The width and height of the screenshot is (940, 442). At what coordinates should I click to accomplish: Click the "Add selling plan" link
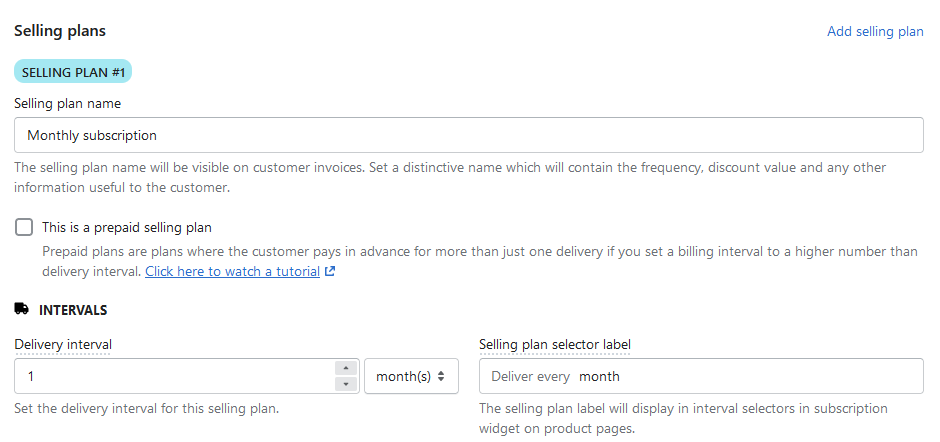tap(875, 31)
